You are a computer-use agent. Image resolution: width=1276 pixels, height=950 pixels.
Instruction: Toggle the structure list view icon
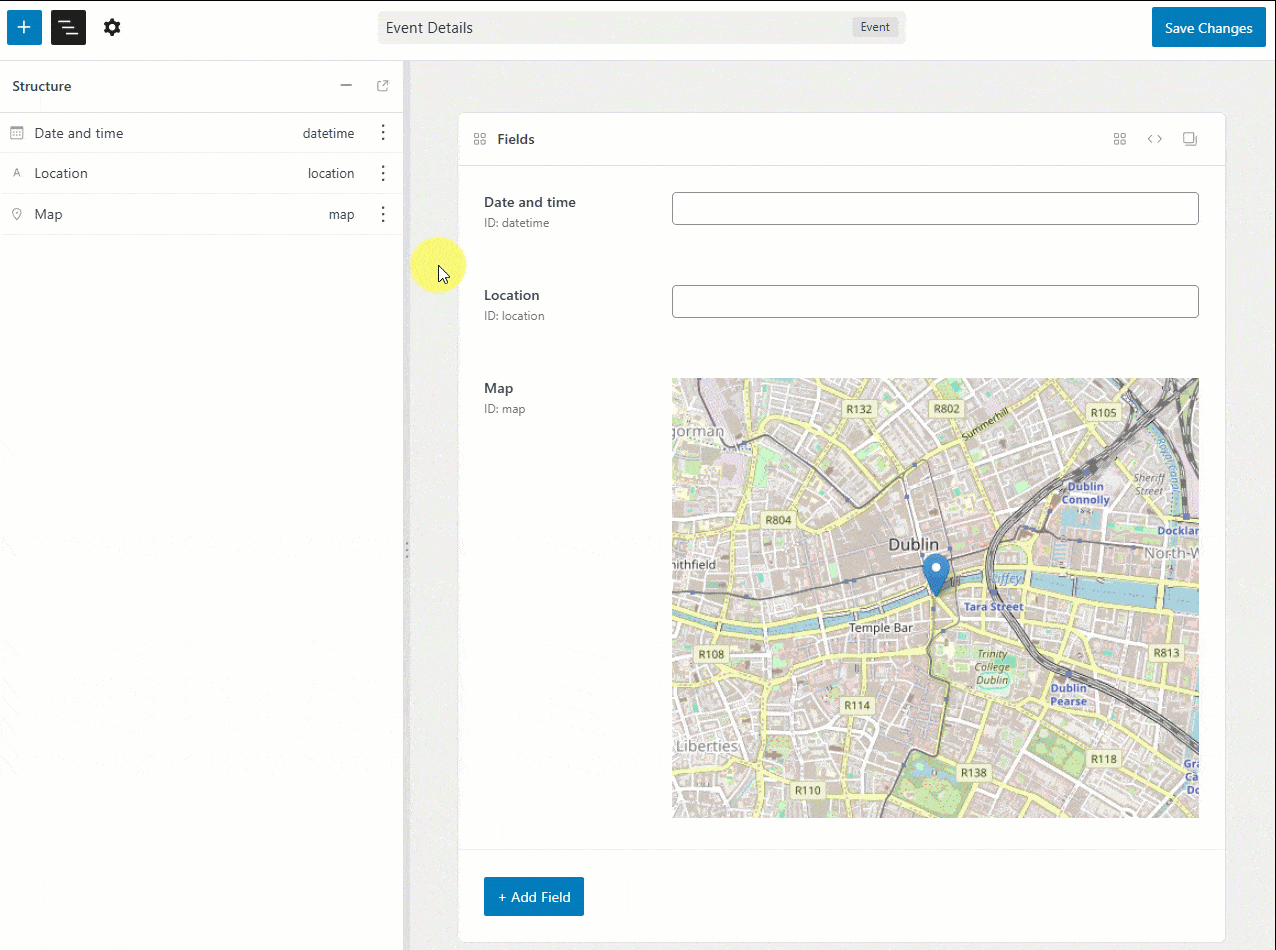click(x=68, y=28)
